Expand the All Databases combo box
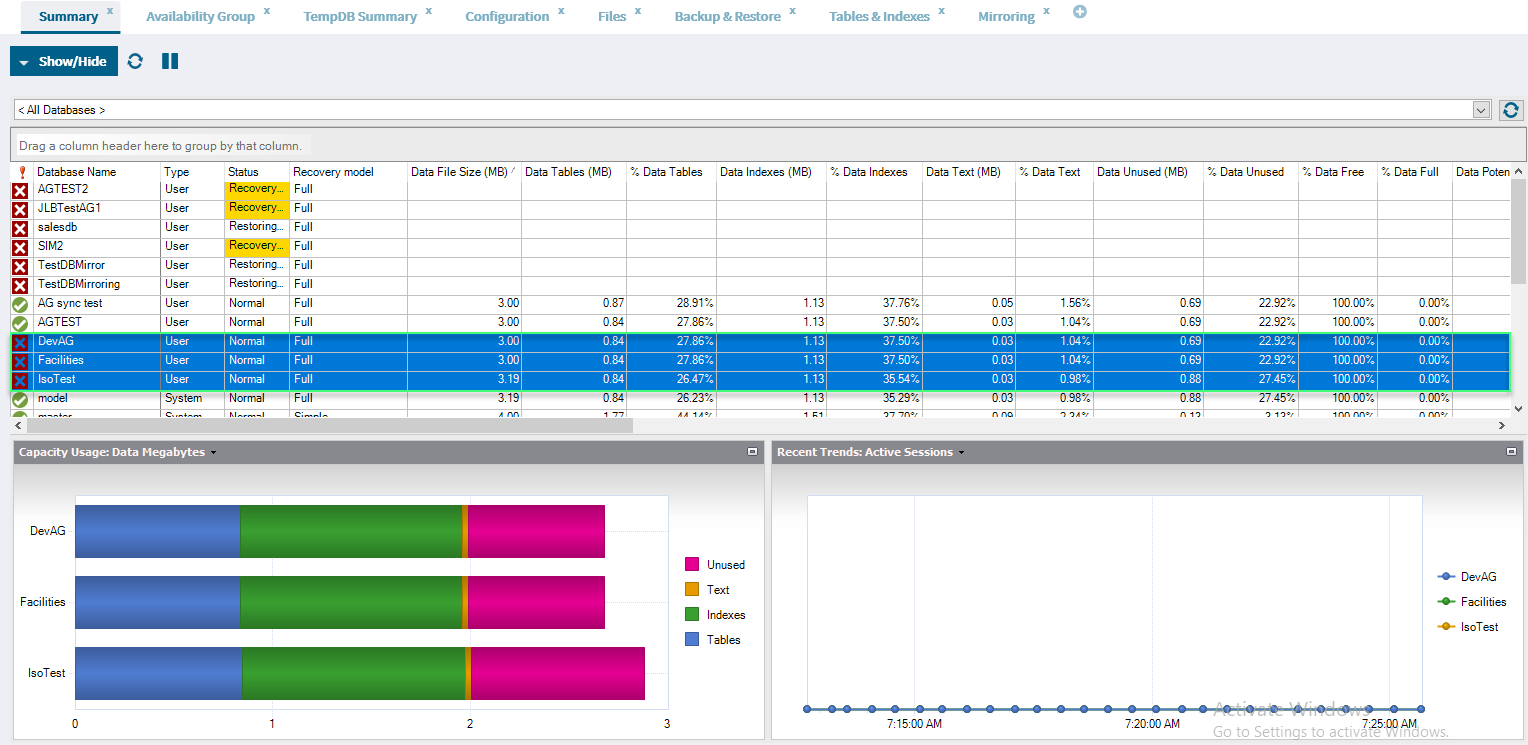The width and height of the screenshot is (1528, 745). [1481, 110]
